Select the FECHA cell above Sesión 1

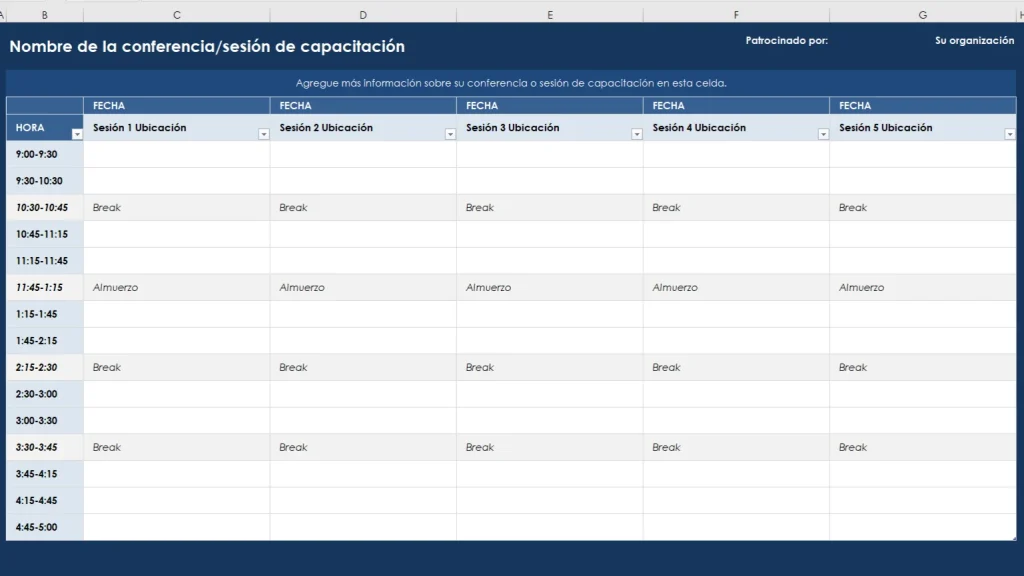pyautogui.click(x=176, y=105)
